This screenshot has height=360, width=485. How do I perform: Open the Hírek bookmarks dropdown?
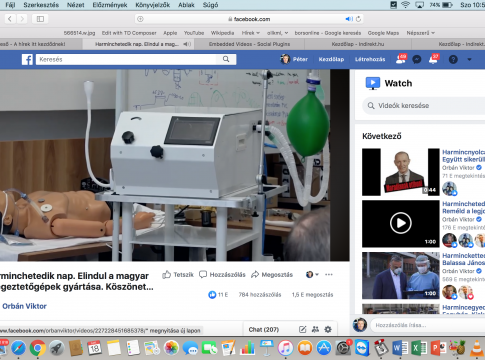coord(251,33)
